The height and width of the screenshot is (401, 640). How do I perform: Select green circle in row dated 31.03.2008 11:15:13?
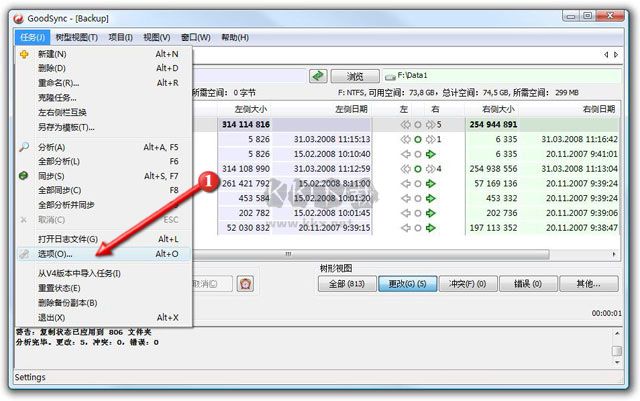pos(418,139)
